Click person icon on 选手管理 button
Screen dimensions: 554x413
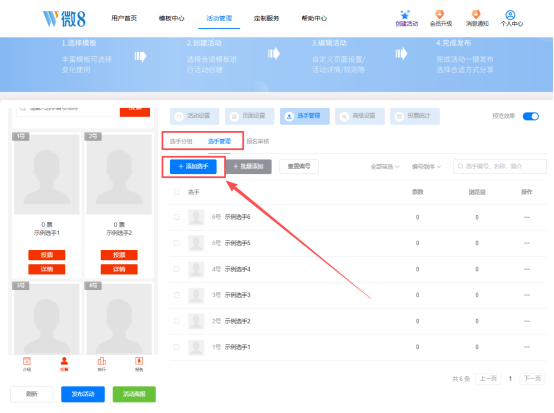pos(289,117)
